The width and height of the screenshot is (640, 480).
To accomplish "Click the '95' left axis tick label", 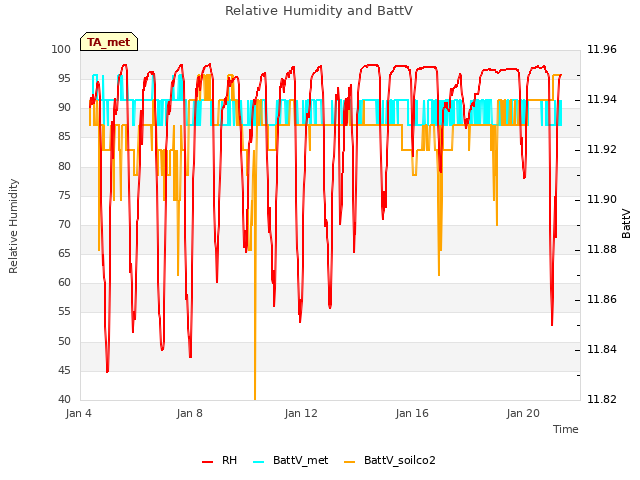I will coord(64,78).
